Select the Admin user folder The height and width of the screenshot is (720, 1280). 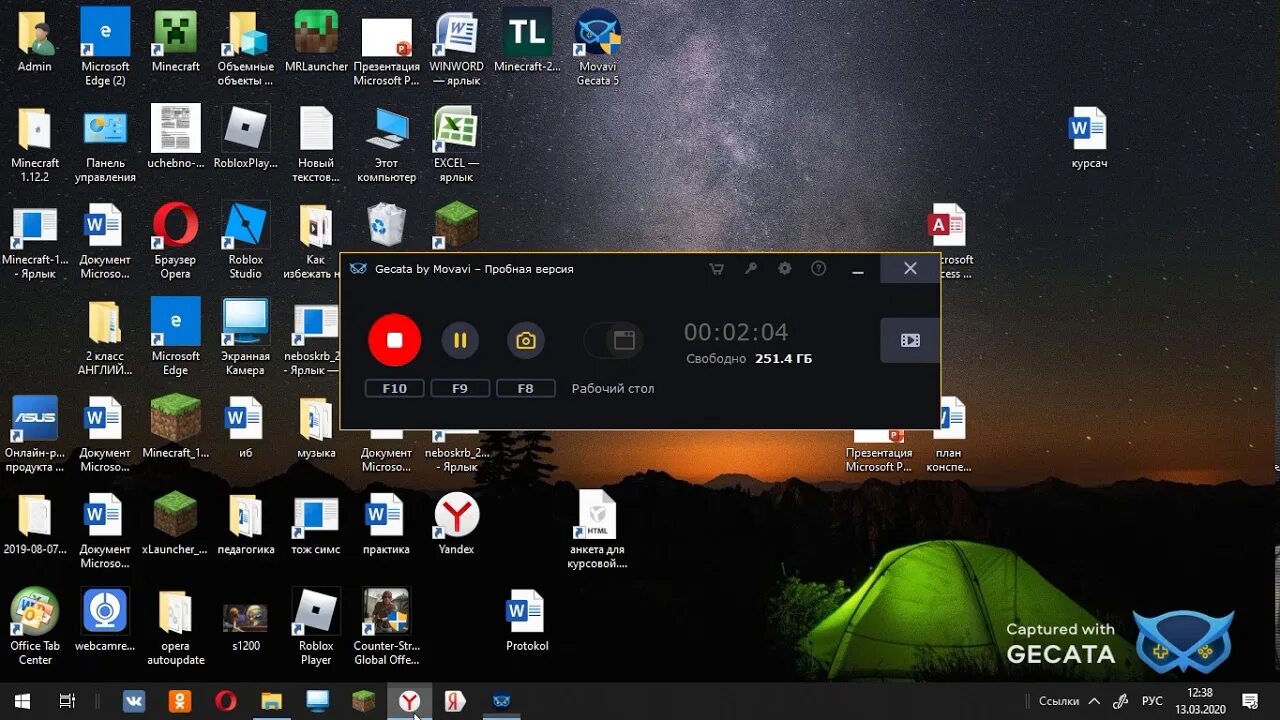[x=35, y=41]
